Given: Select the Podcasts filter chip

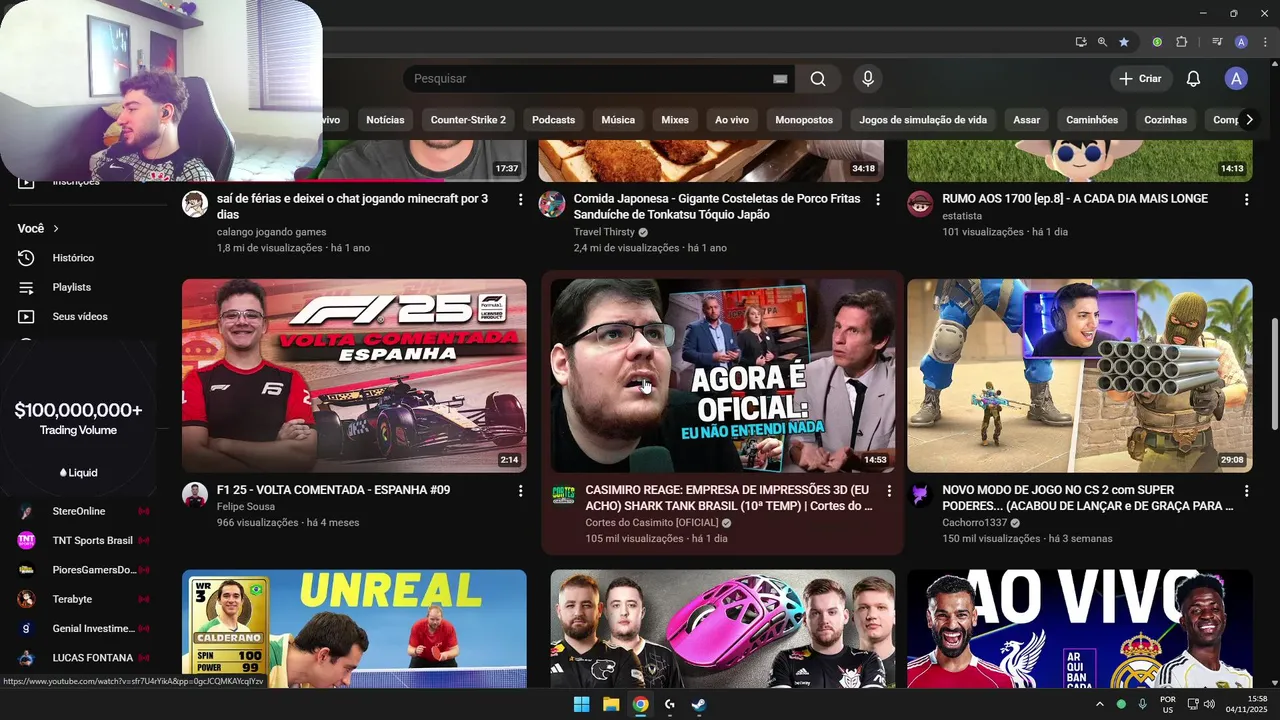Looking at the screenshot, I should (553, 120).
